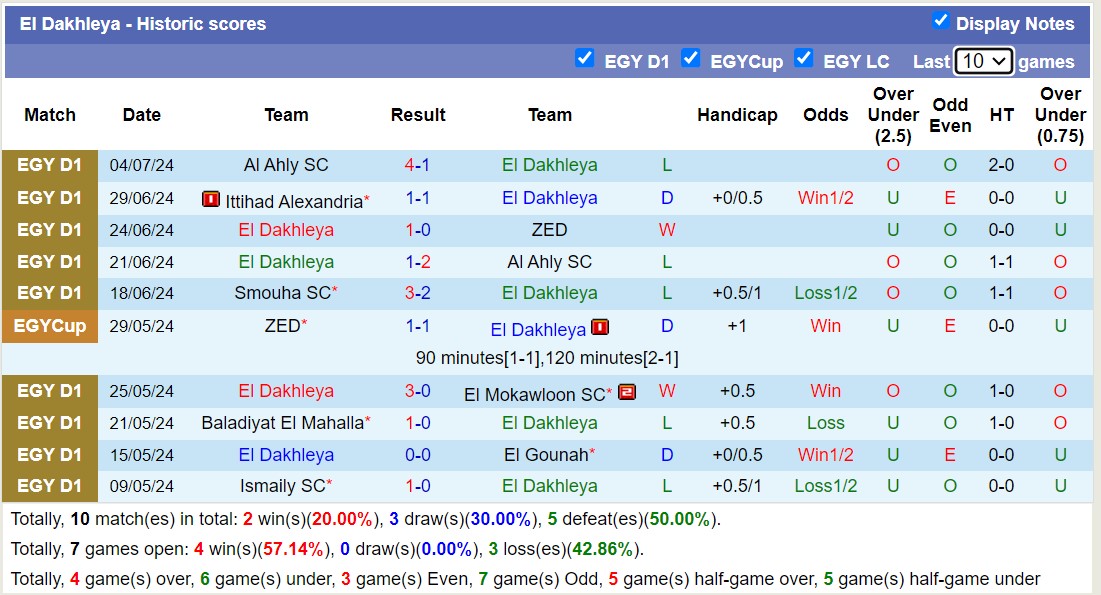Open Al Ahly SC team link in 04/07/24 row
Viewport: 1101px width, 595px height.
(x=286, y=165)
